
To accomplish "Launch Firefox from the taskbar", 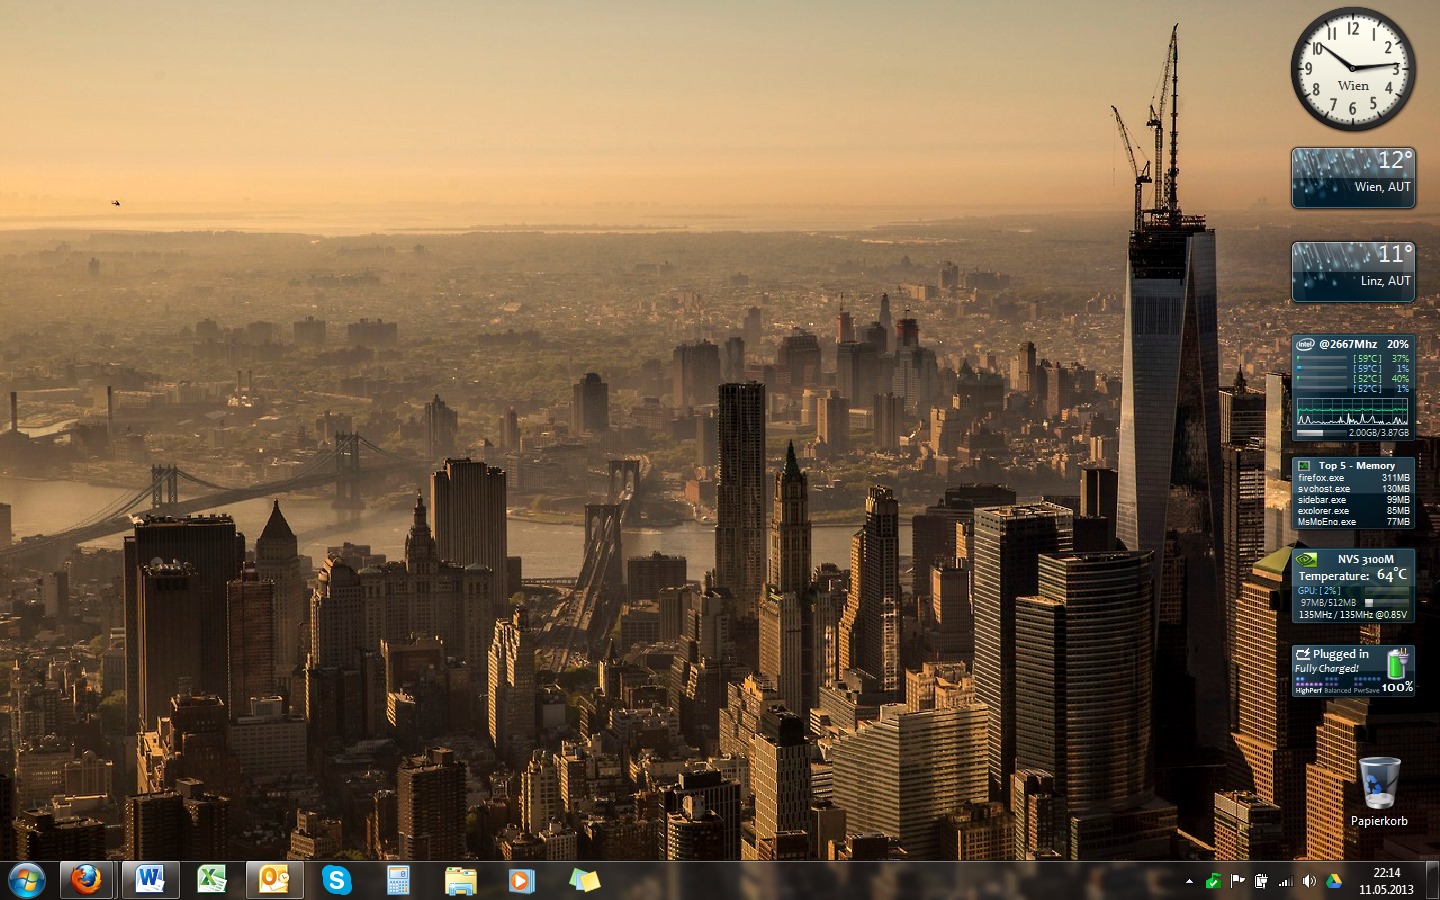I will [86, 880].
